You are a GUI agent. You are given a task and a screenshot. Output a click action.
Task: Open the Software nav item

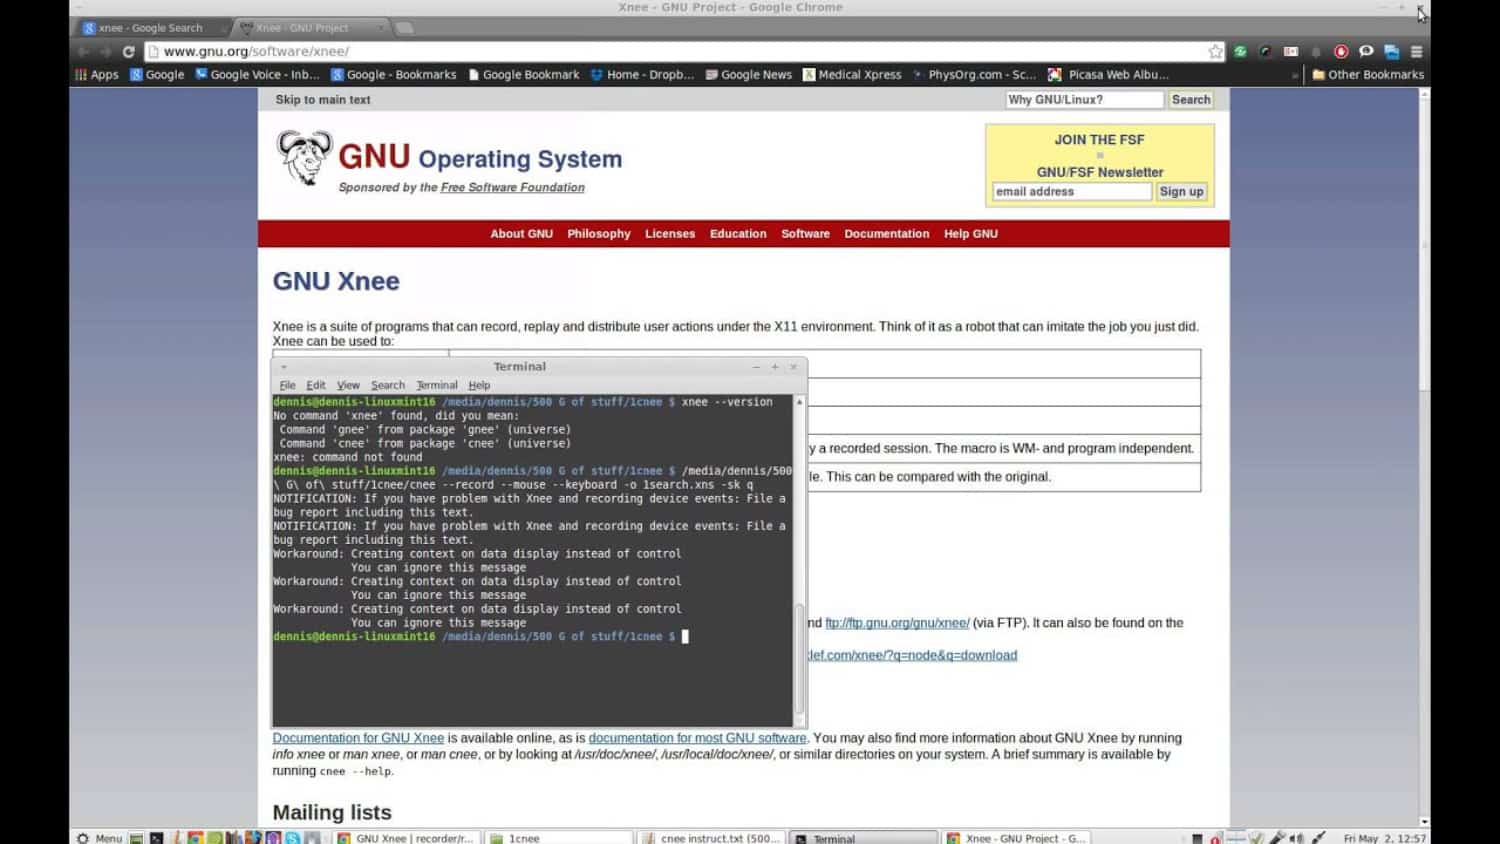pos(805,233)
